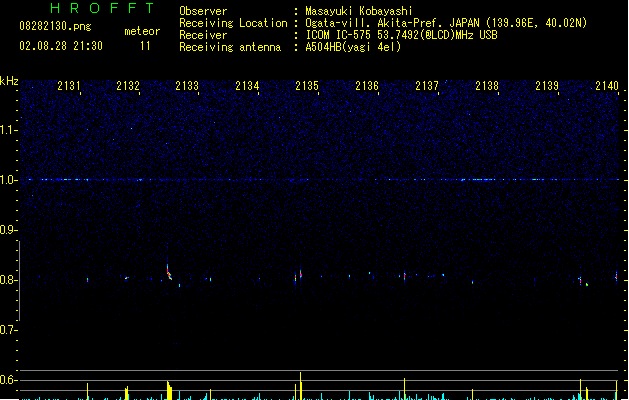
Task: Click the 2139 time marker
Action: click(x=547, y=86)
